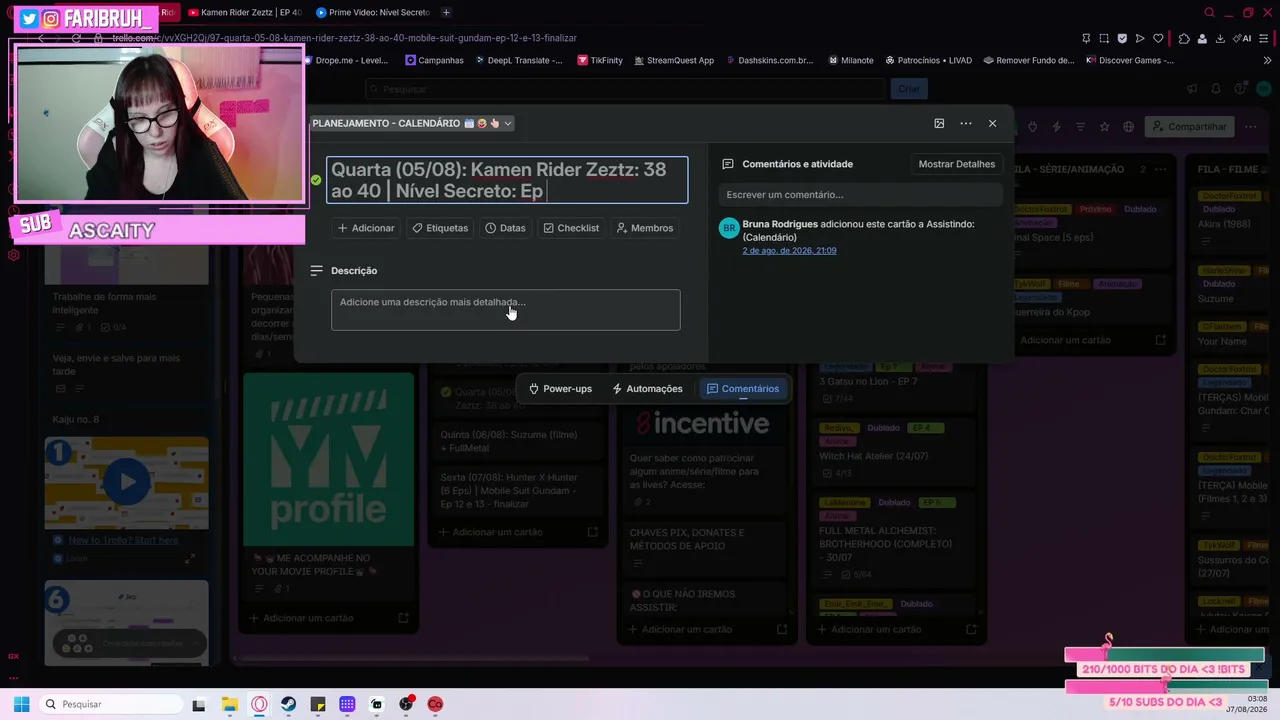Viewport: 1280px width, 720px height.
Task: Open the board menu three-dot icon
Action: tap(1249, 127)
